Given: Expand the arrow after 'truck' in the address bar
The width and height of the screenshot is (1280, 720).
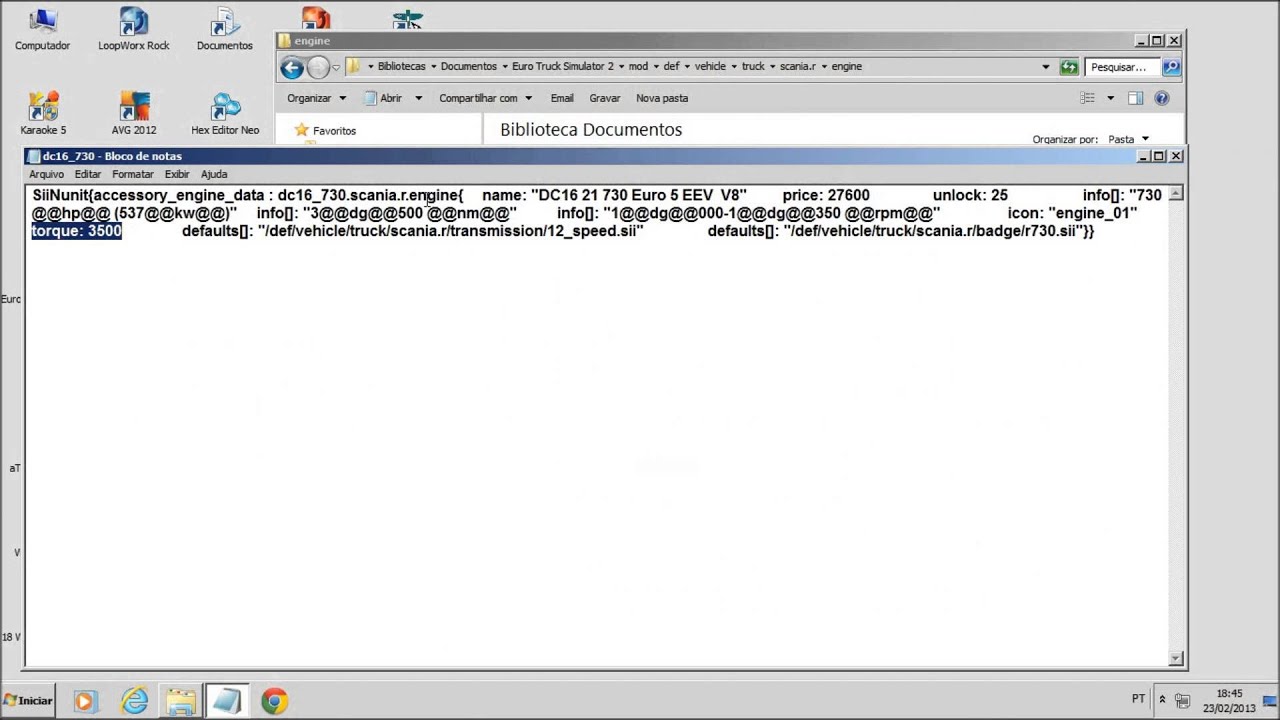Looking at the screenshot, I should click(773, 67).
